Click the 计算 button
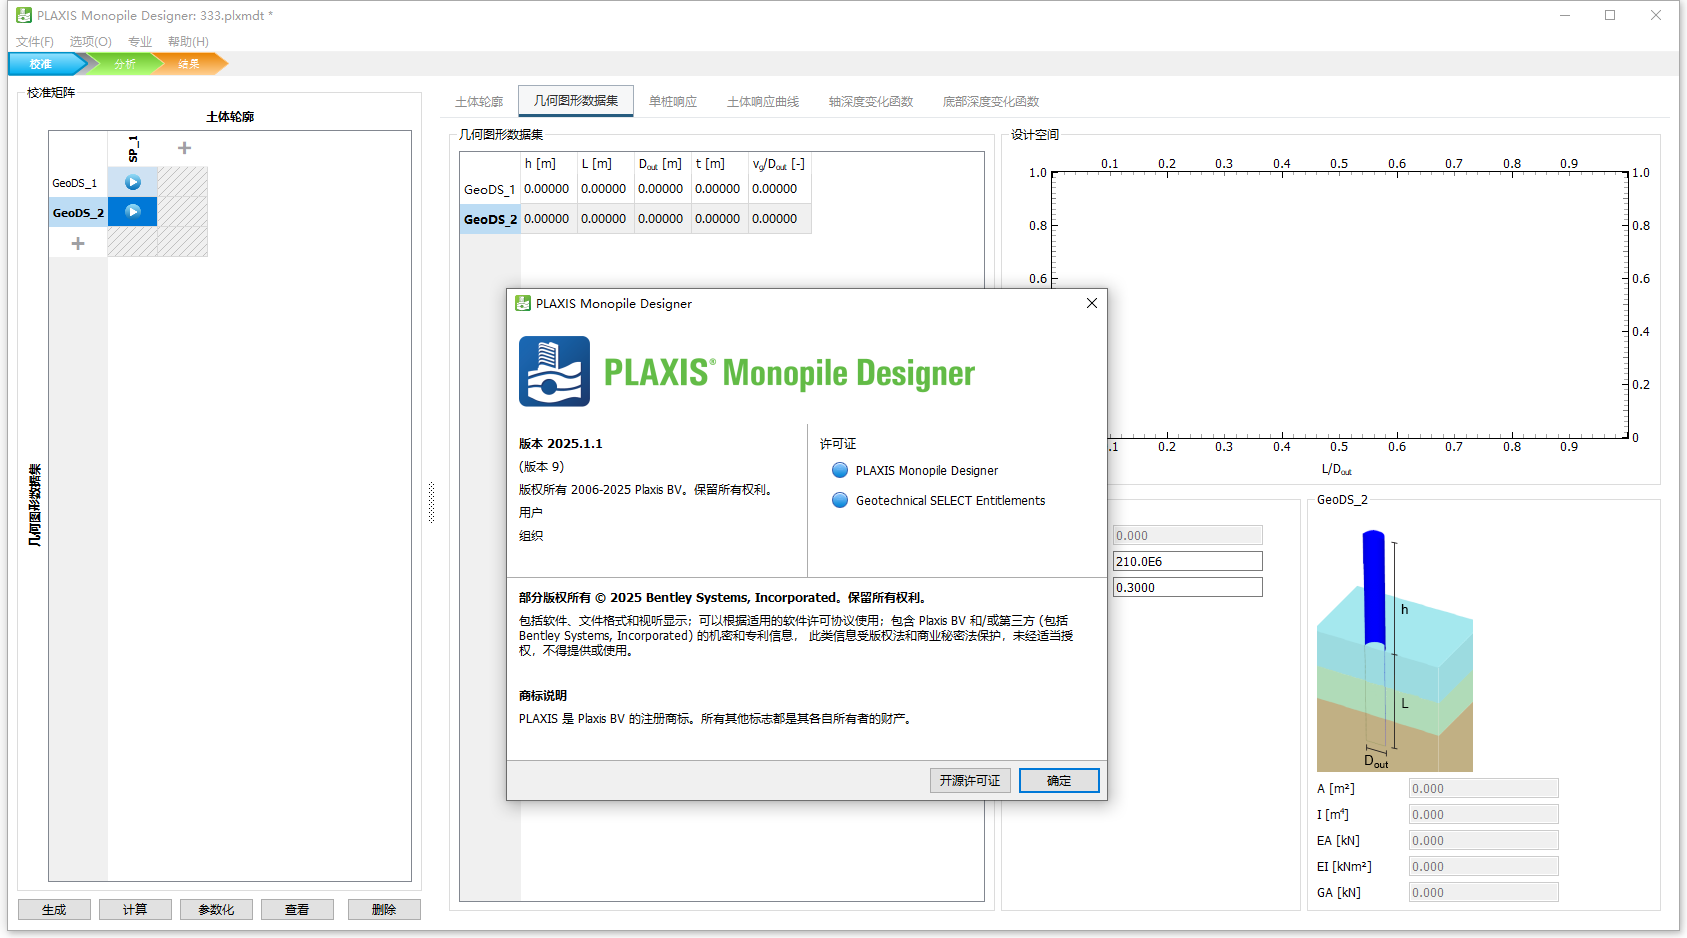1687x938 pixels. pyautogui.click(x=135, y=909)
